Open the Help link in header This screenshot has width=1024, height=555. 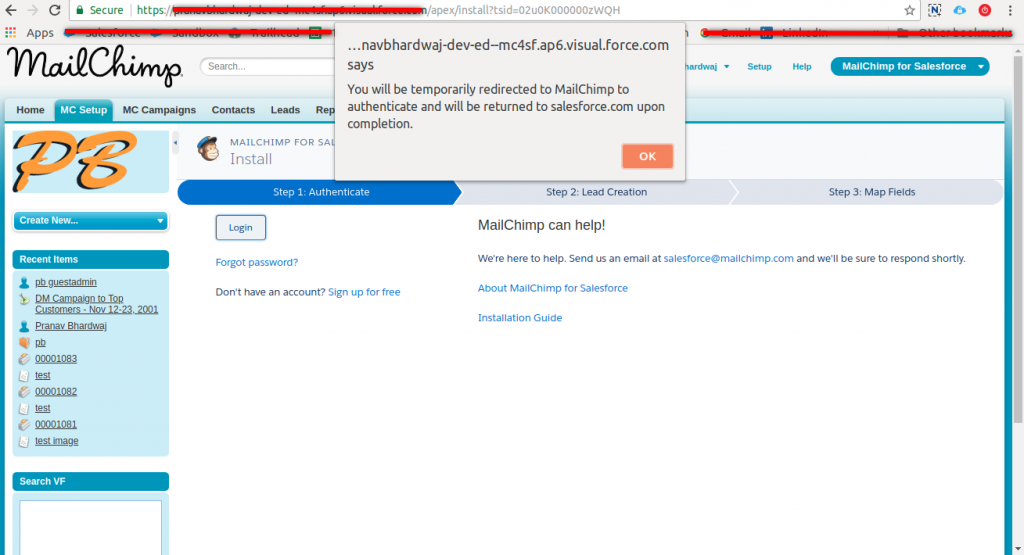(x=801, y=67)
